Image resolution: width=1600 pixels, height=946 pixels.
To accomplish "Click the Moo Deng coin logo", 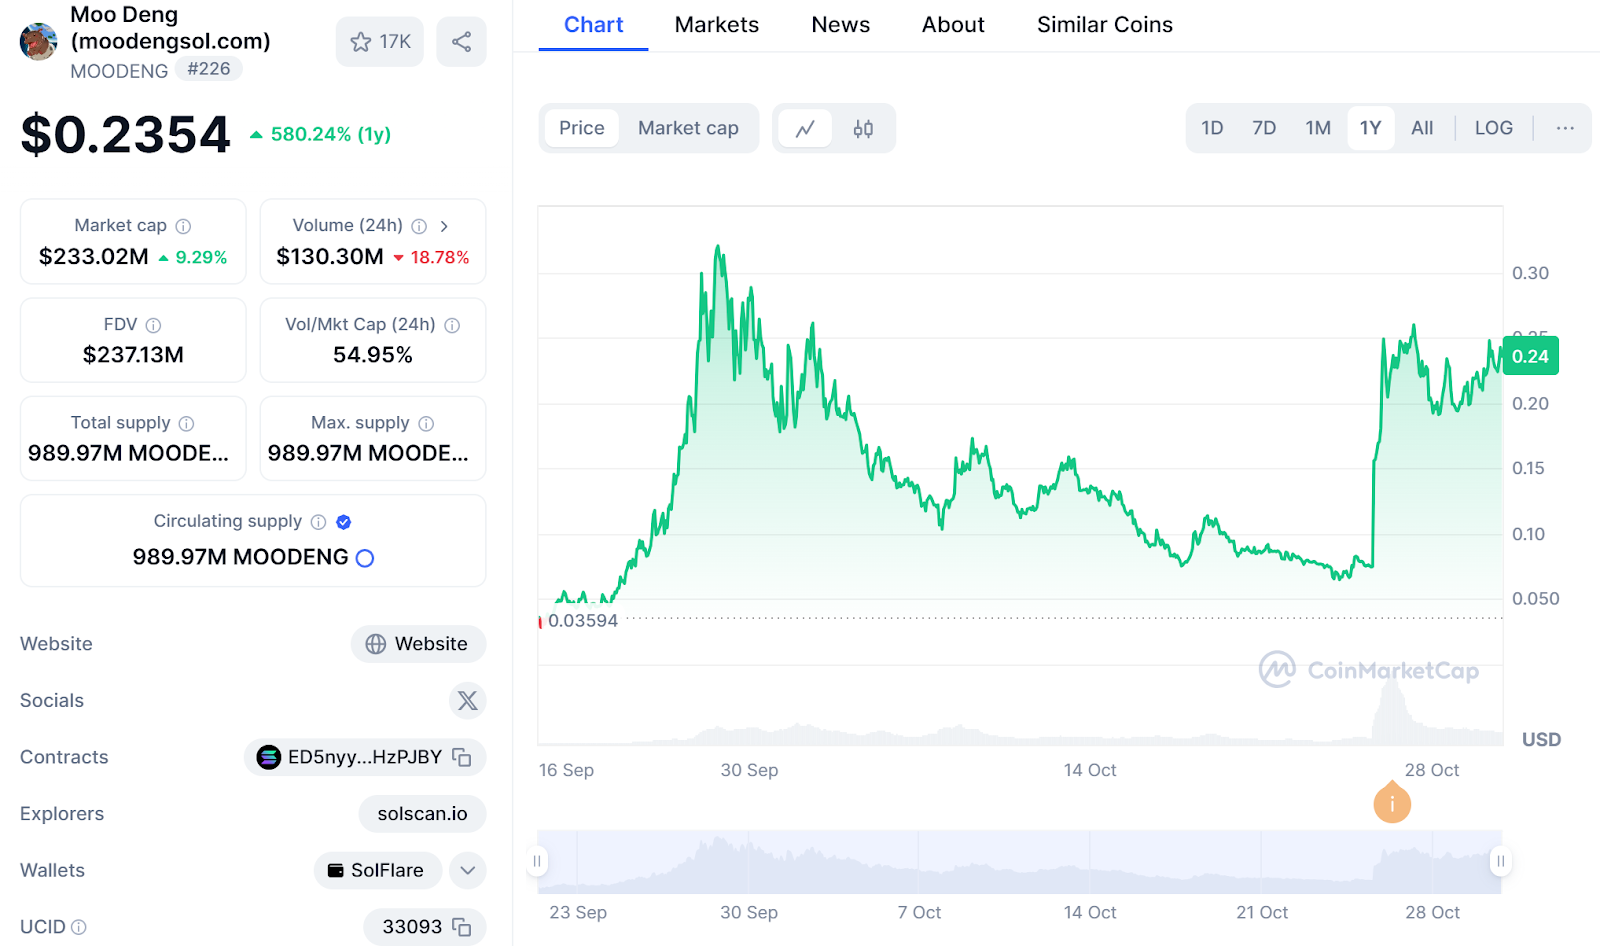I will pos(38,42).
